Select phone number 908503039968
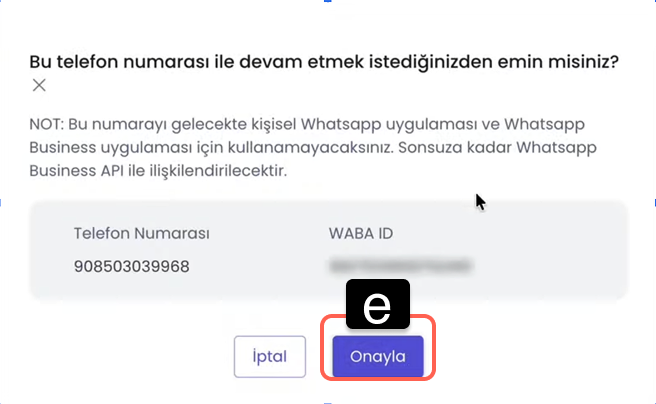This screenshot has height=404, width=656. (x=131, y=267)
